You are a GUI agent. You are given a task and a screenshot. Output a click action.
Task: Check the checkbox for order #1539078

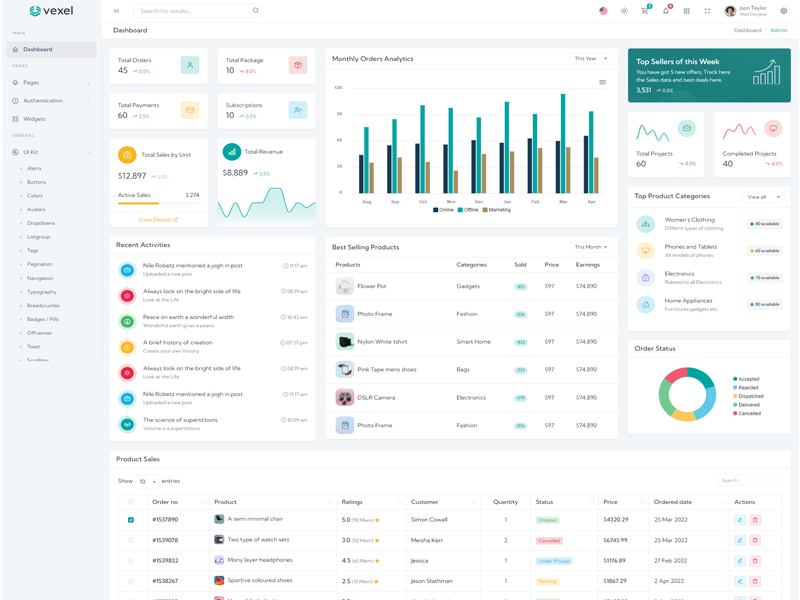coord(131,540)
